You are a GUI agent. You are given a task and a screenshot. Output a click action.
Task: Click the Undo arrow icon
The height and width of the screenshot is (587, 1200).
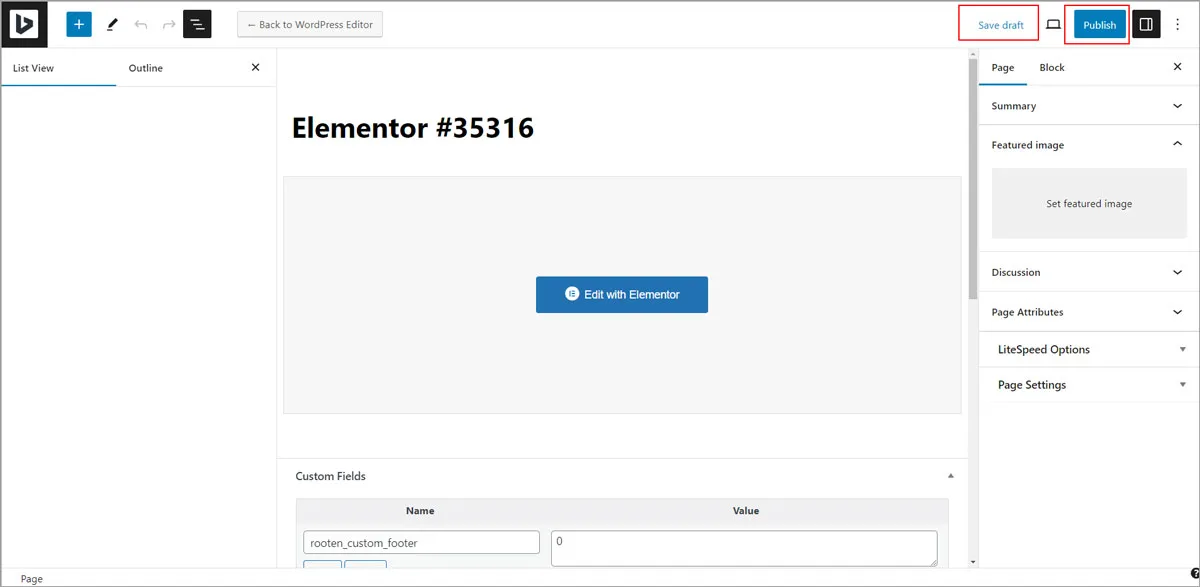pos(141,24)
